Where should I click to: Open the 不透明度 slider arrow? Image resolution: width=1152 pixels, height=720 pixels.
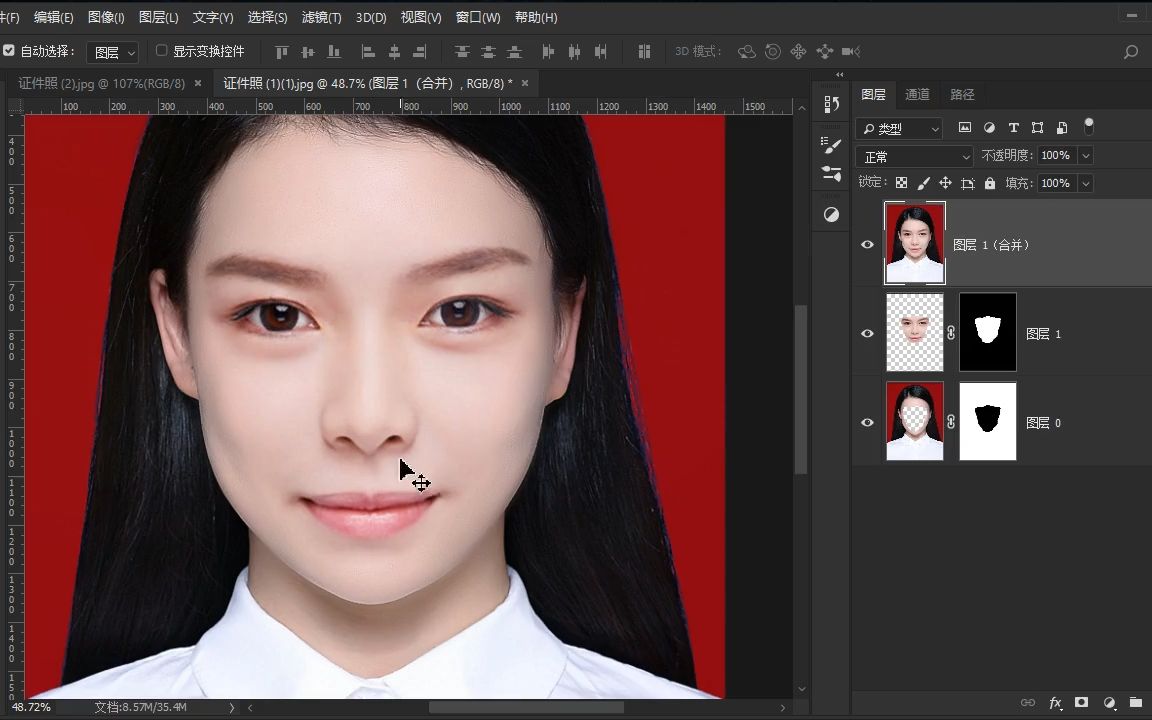[1086, 156]
